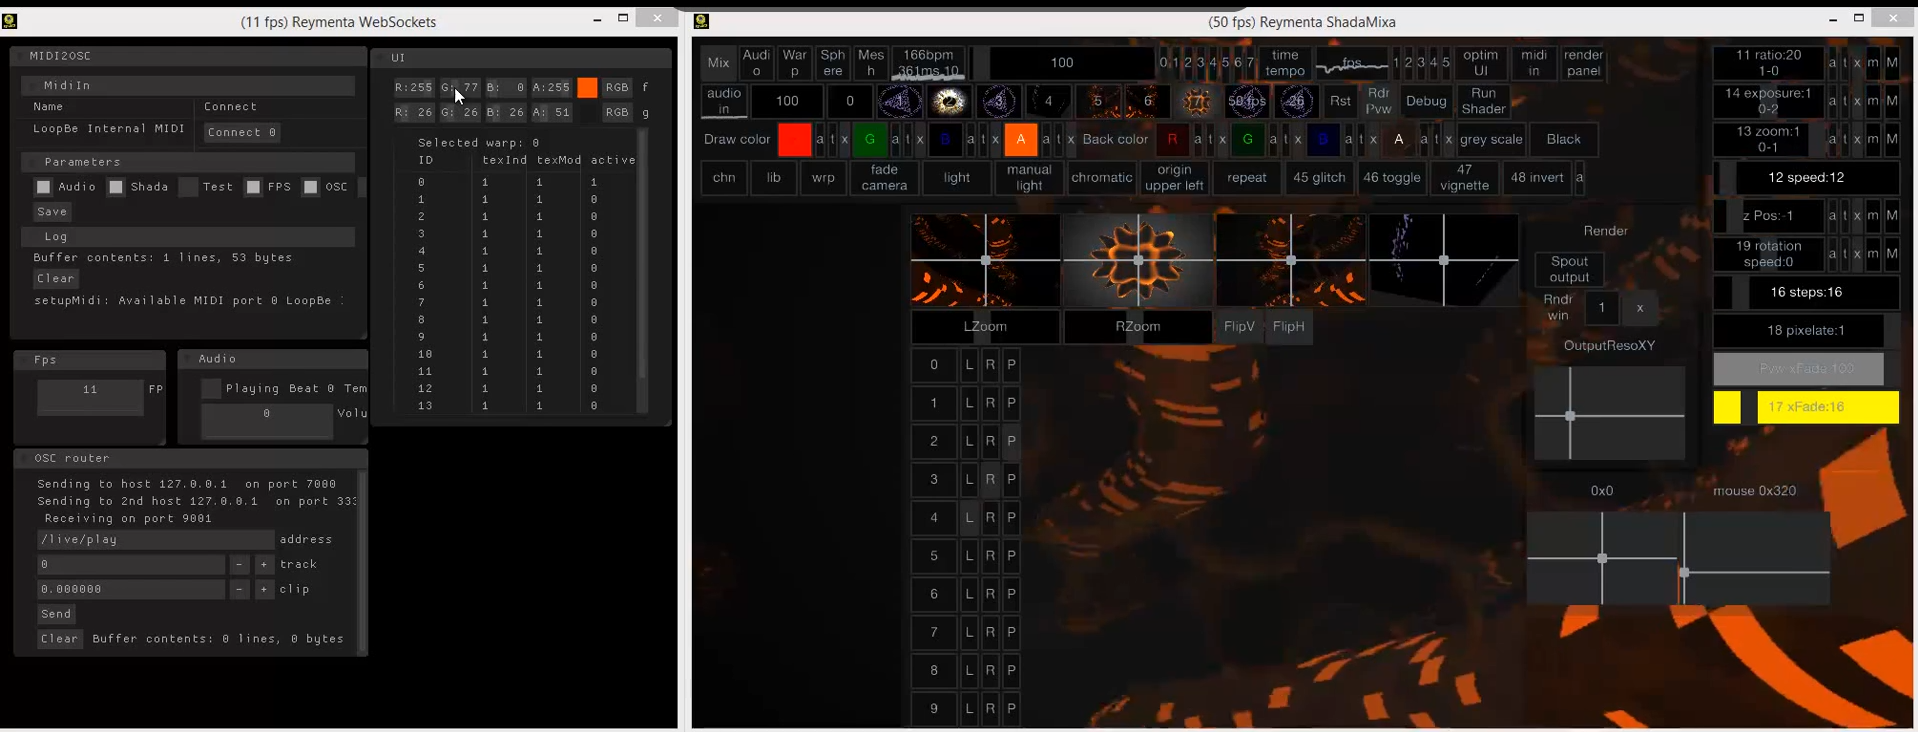The image size is (1918, 732).
Task: Click the minus stepper for clip
Action: tap(239, 590)
